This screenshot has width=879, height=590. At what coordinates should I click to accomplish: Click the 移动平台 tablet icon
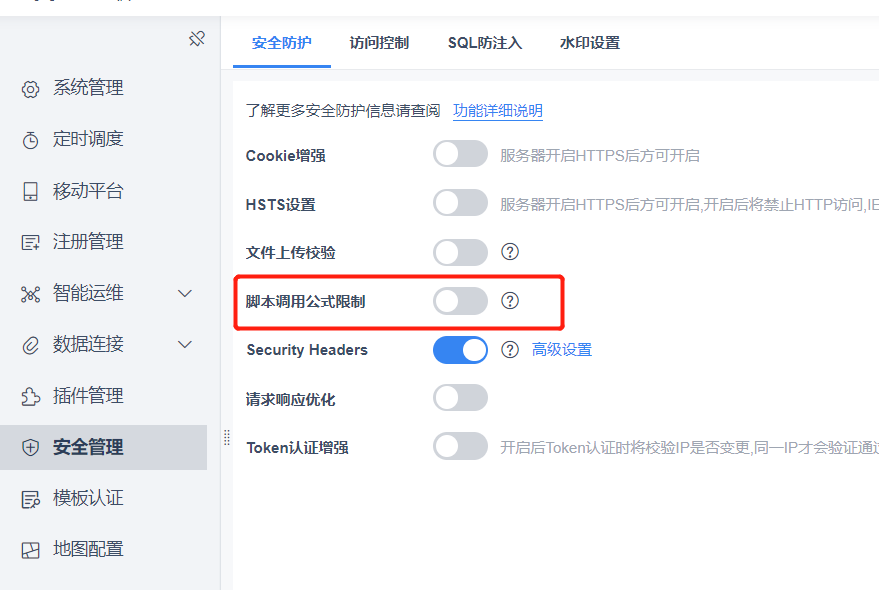click(x=30, y=191)
